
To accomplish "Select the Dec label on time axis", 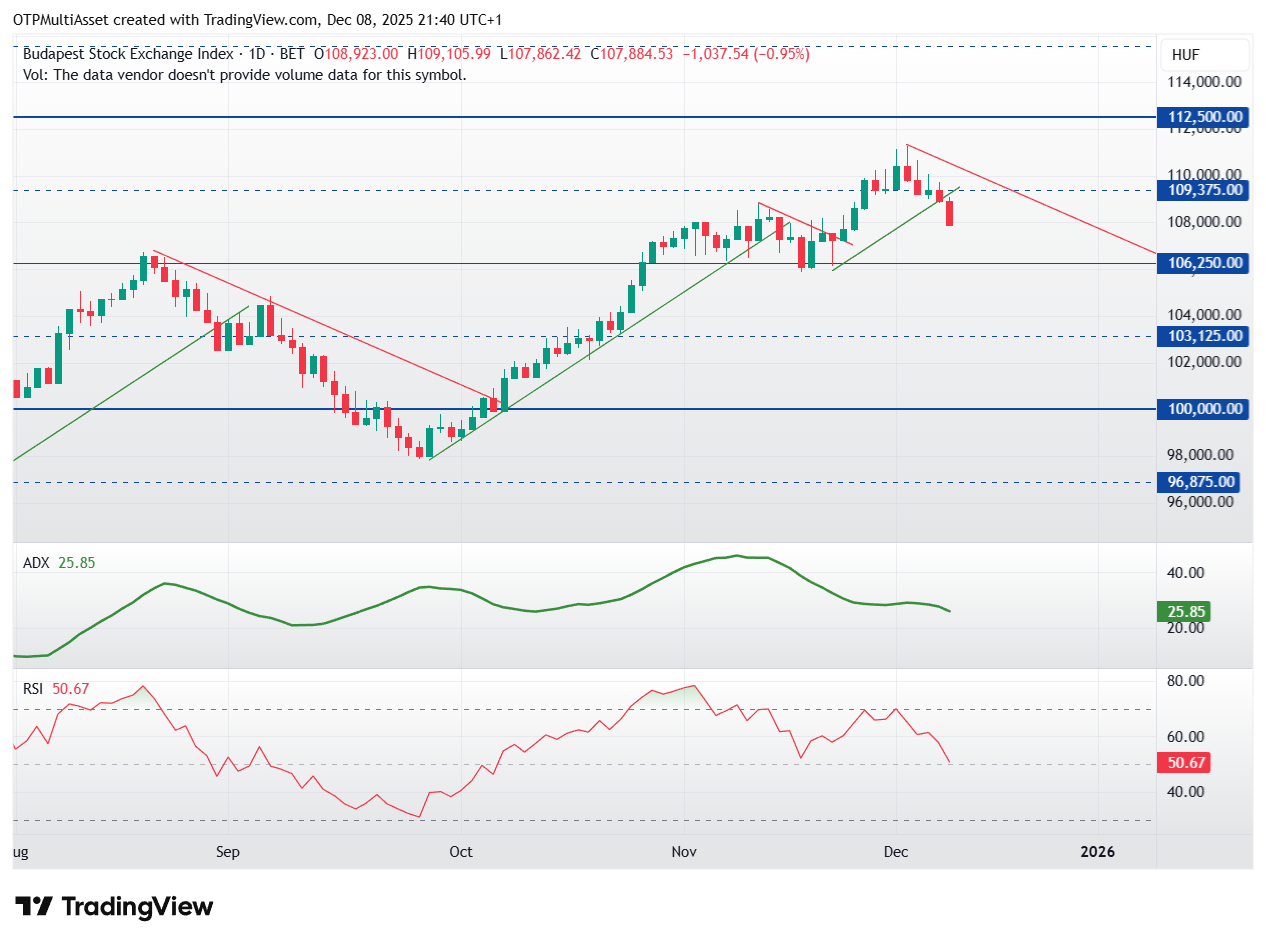I will 897,852.
